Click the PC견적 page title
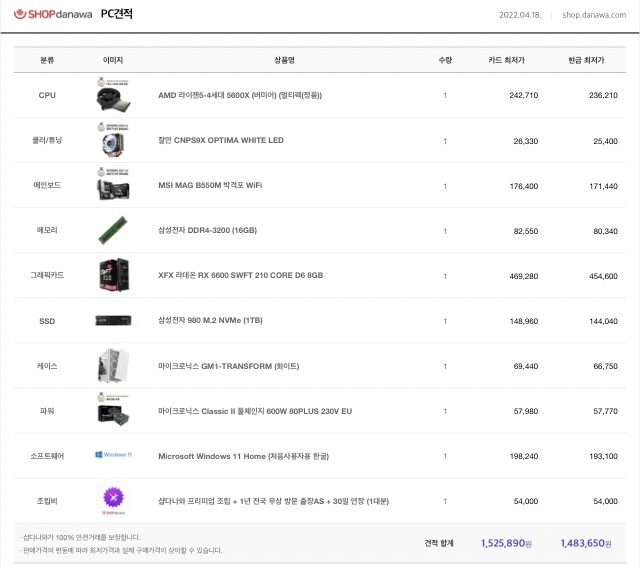The image size is (640, 568). click(117, 14)
